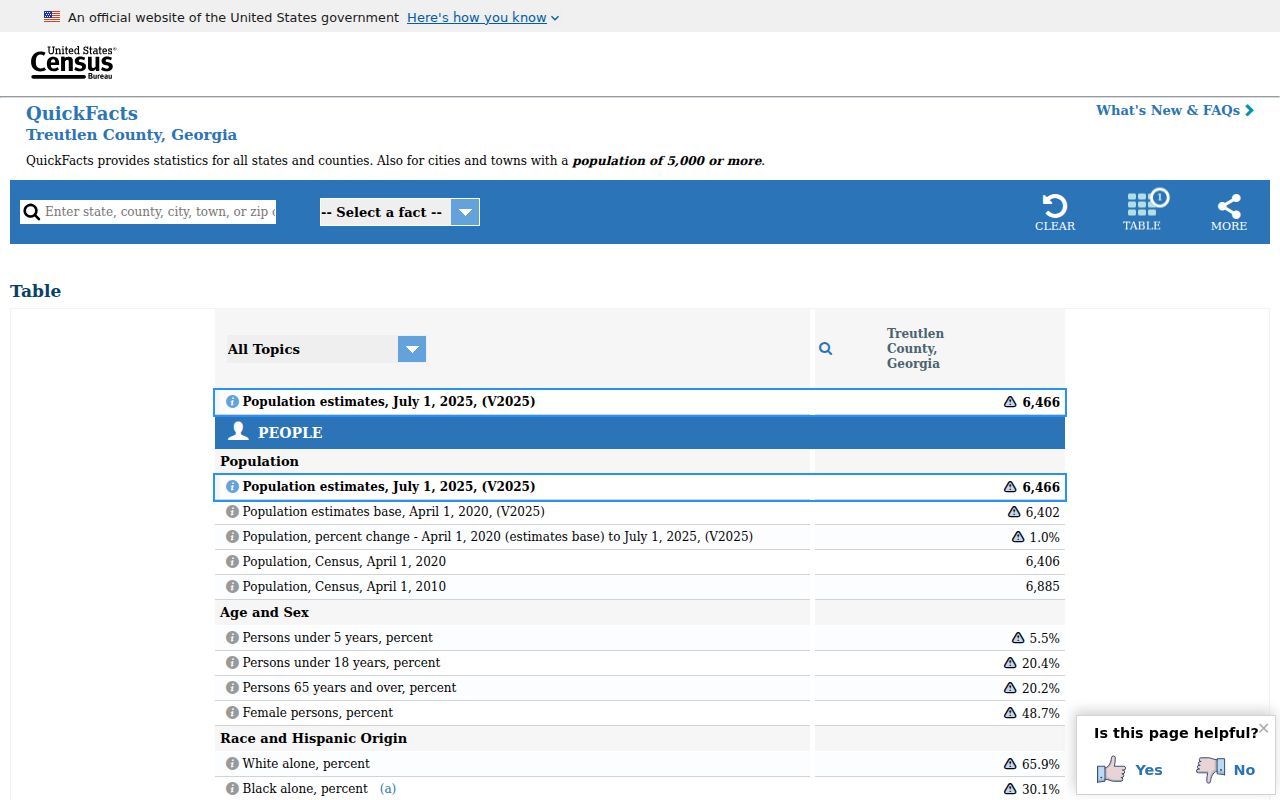This screenshot has width=1280, height=800.
Task: Click info icon for Persons under 18 years
Action: tap(232, 663)
